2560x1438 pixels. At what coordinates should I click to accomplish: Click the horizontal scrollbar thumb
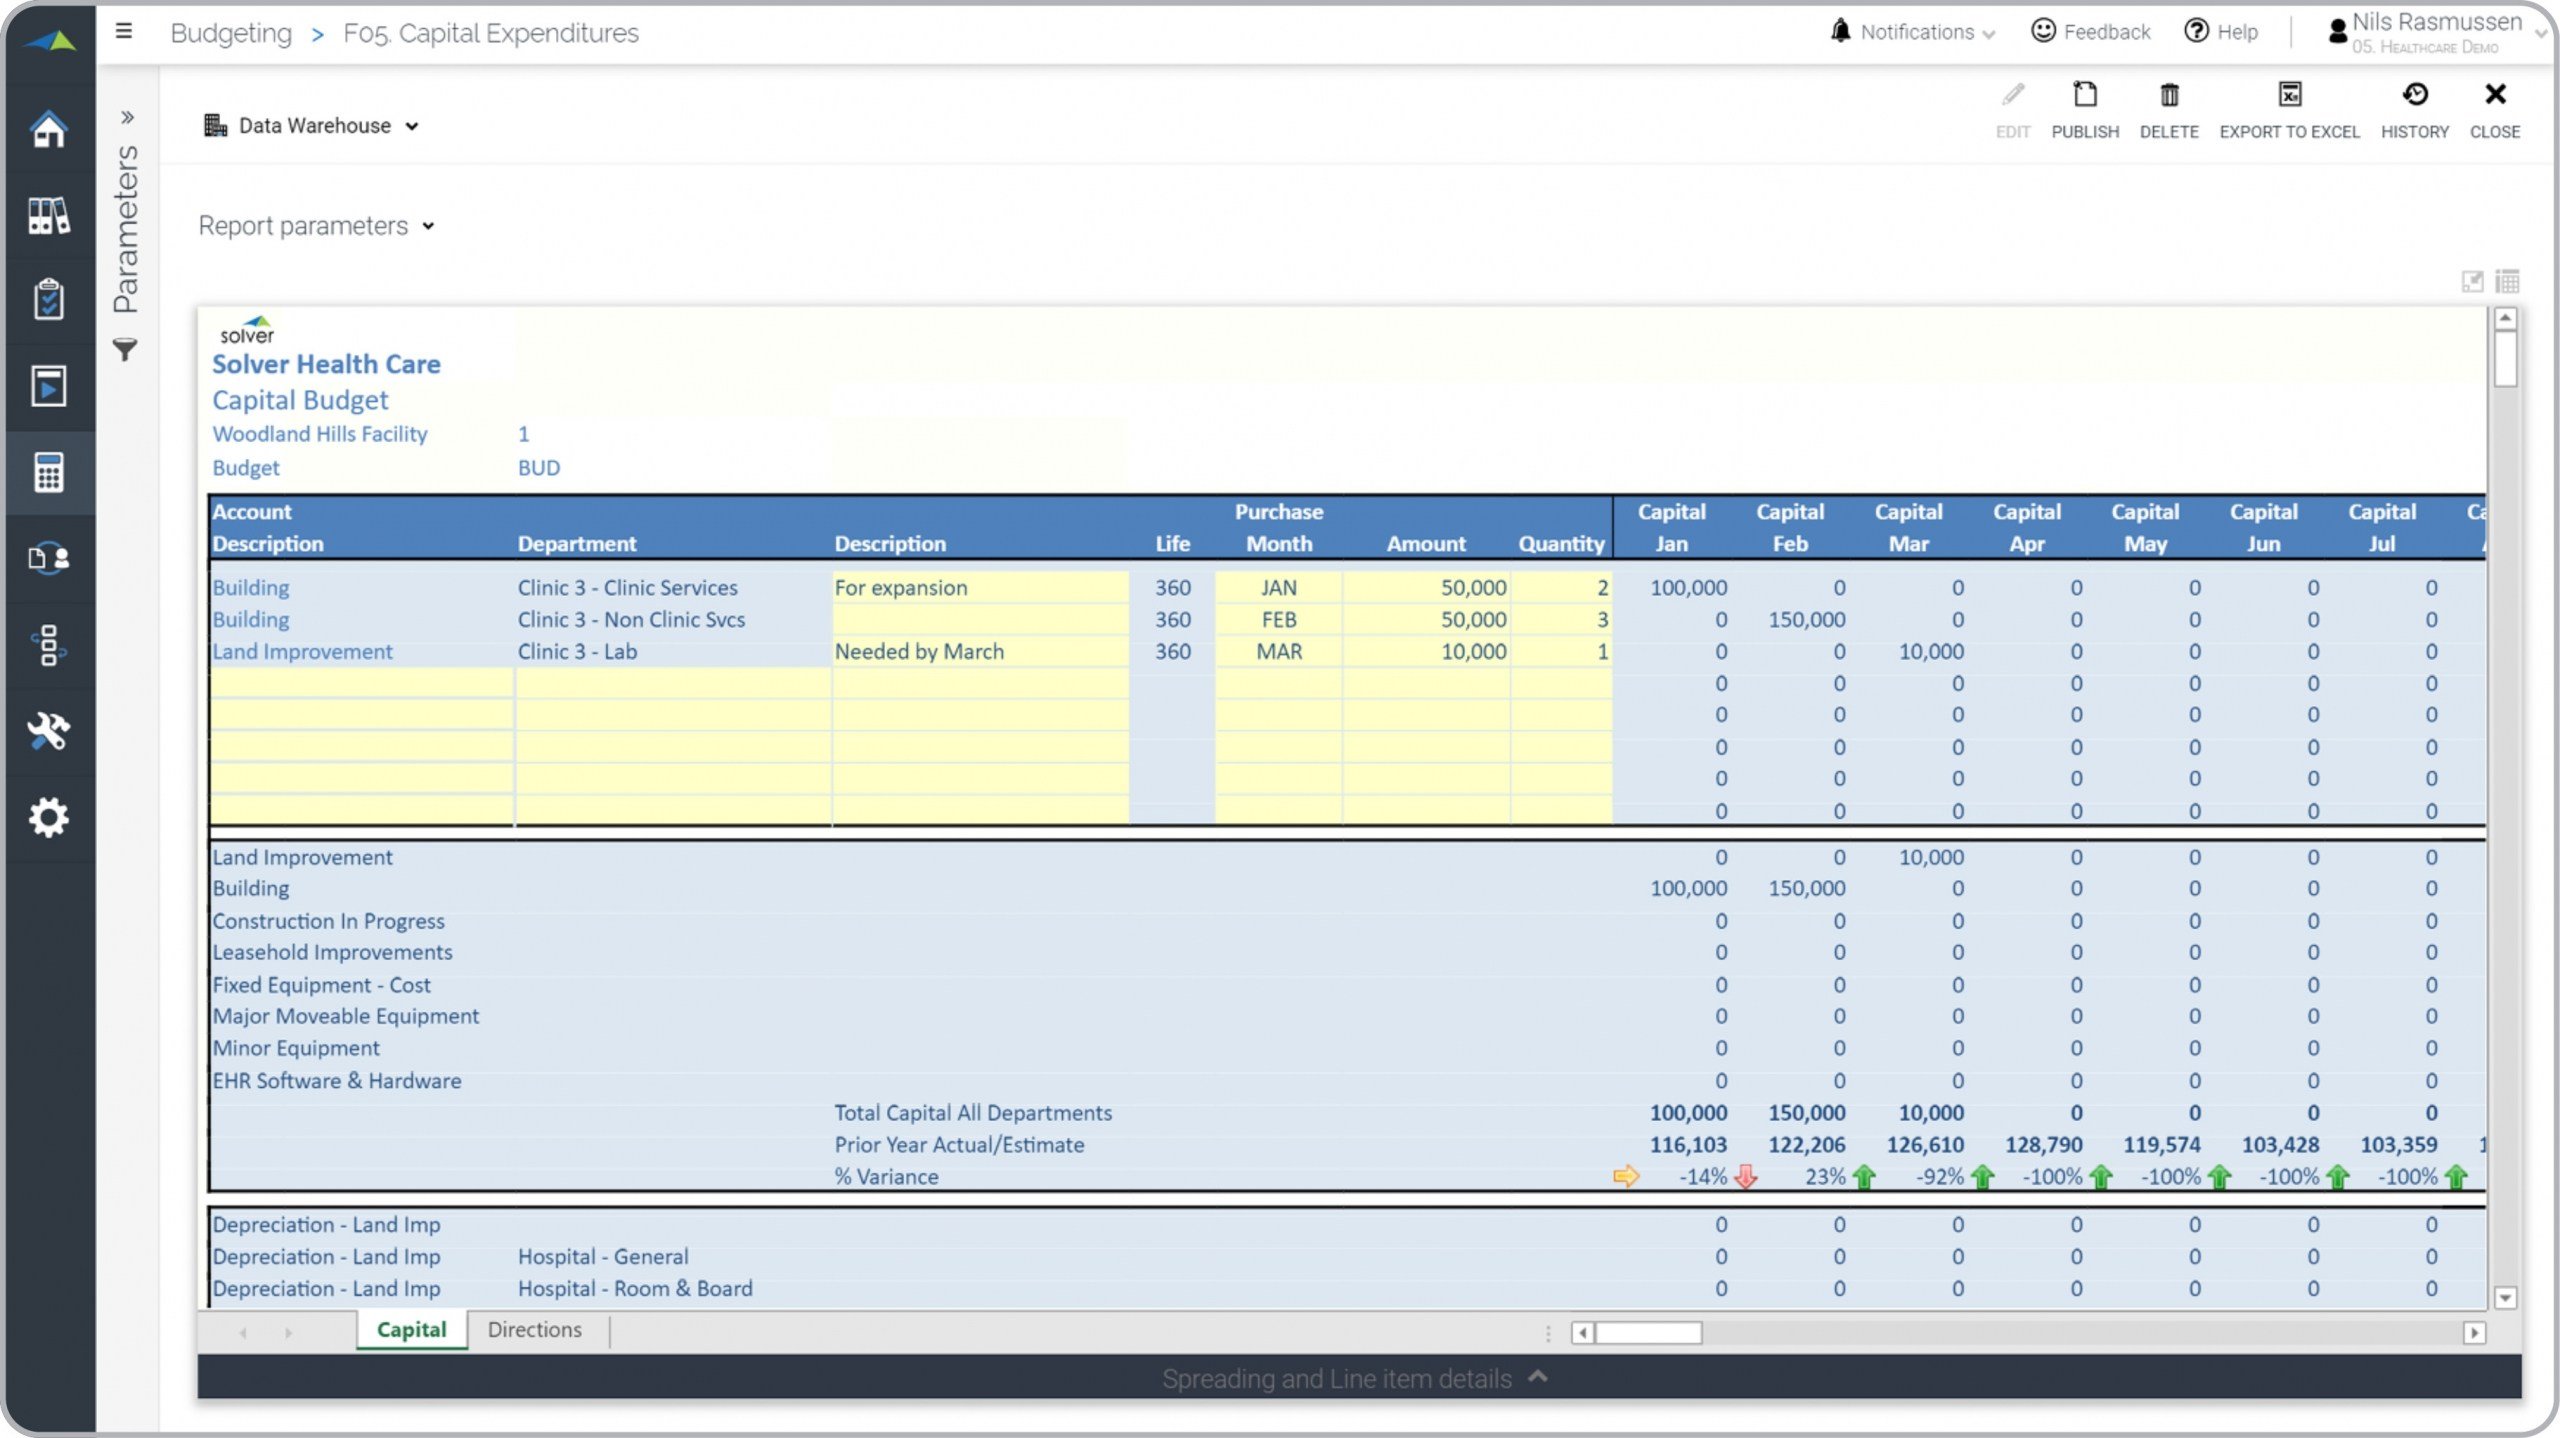(1647, 1333)
